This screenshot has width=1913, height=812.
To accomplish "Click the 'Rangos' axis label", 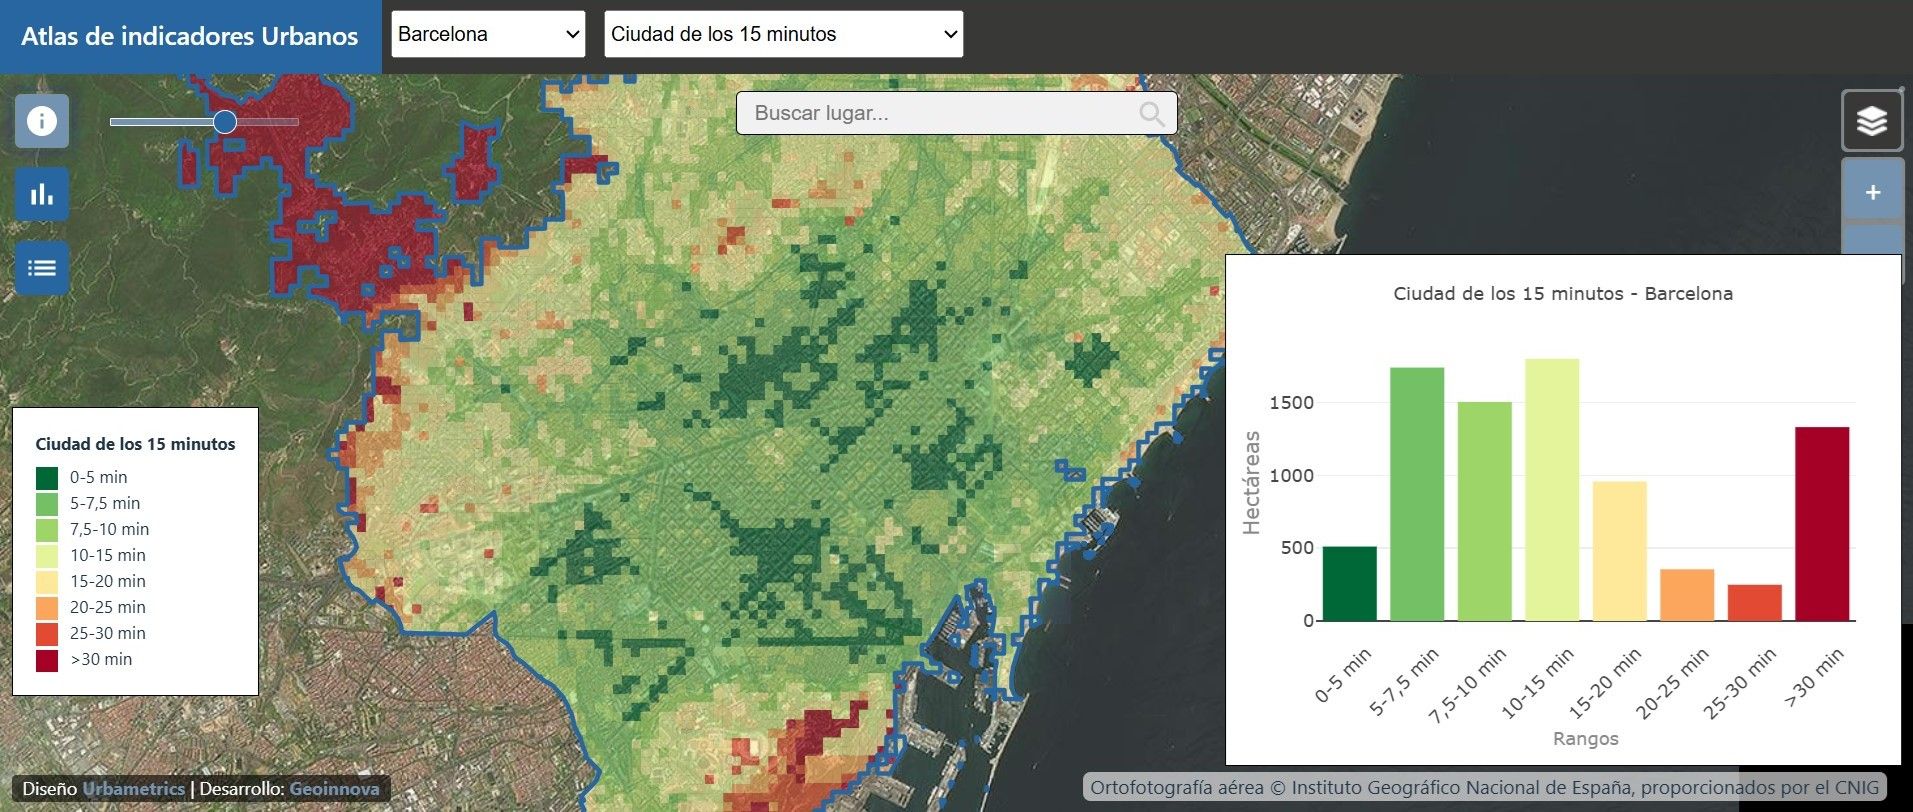I will click(x=1586, y=739).
